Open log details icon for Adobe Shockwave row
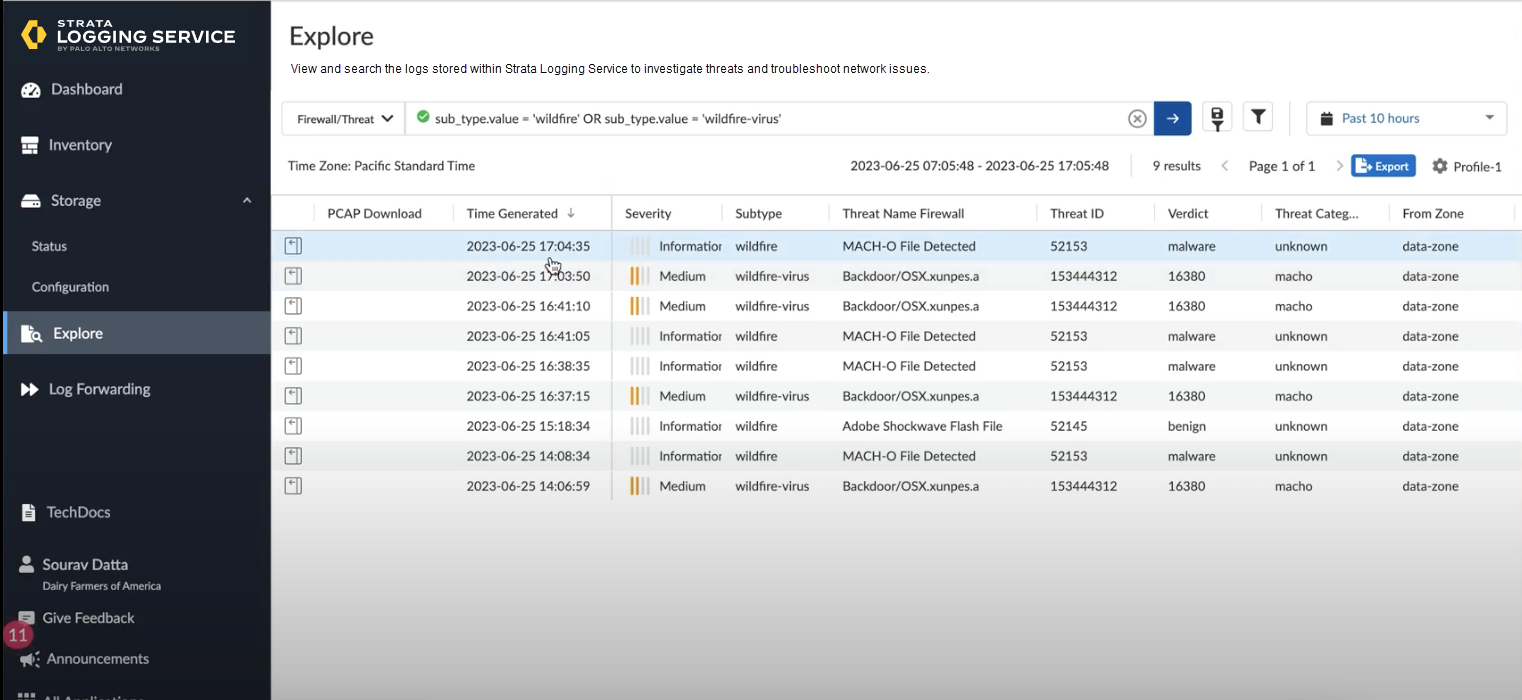Viewport: 1522px width, 700px height. (x=293, y=426)
